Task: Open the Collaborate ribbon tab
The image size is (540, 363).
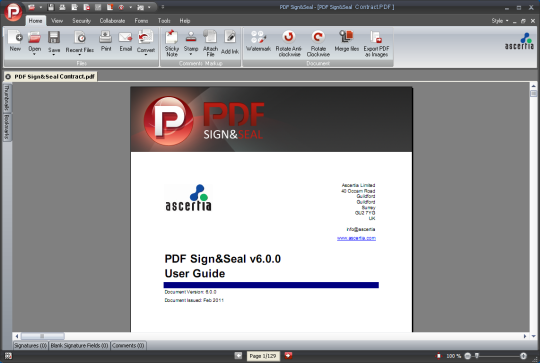Action: 112,21
